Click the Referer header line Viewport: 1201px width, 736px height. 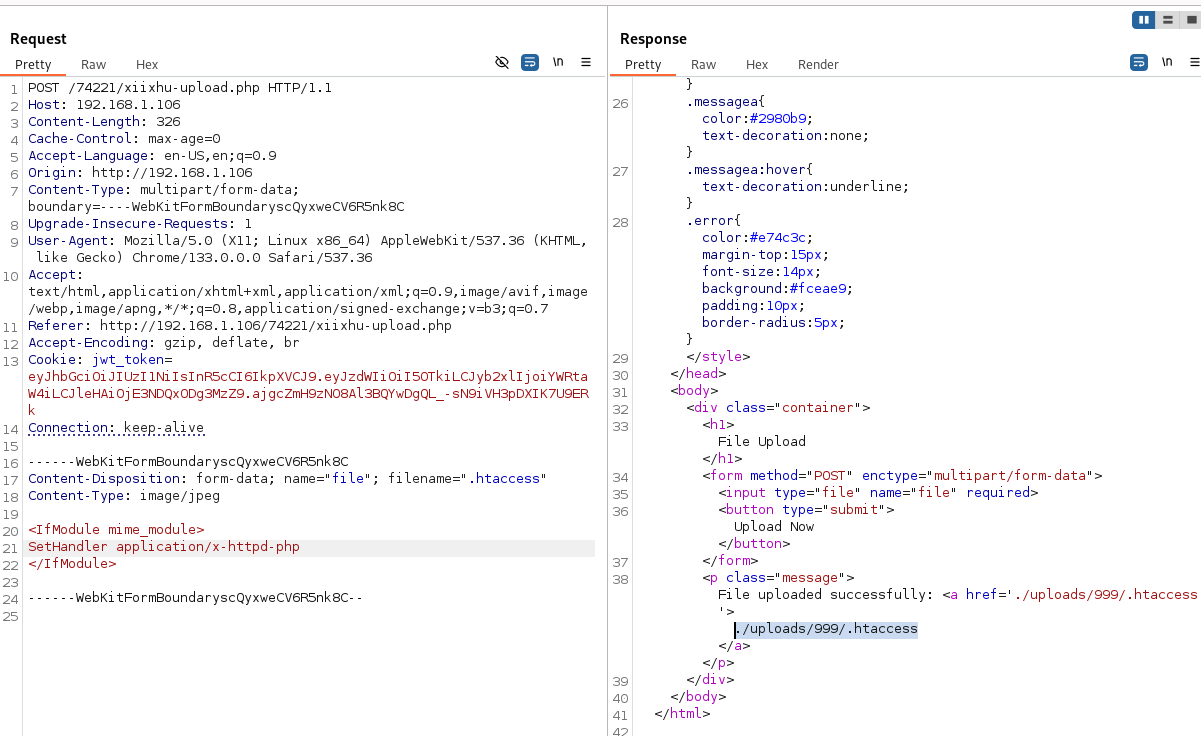point(240,326)
